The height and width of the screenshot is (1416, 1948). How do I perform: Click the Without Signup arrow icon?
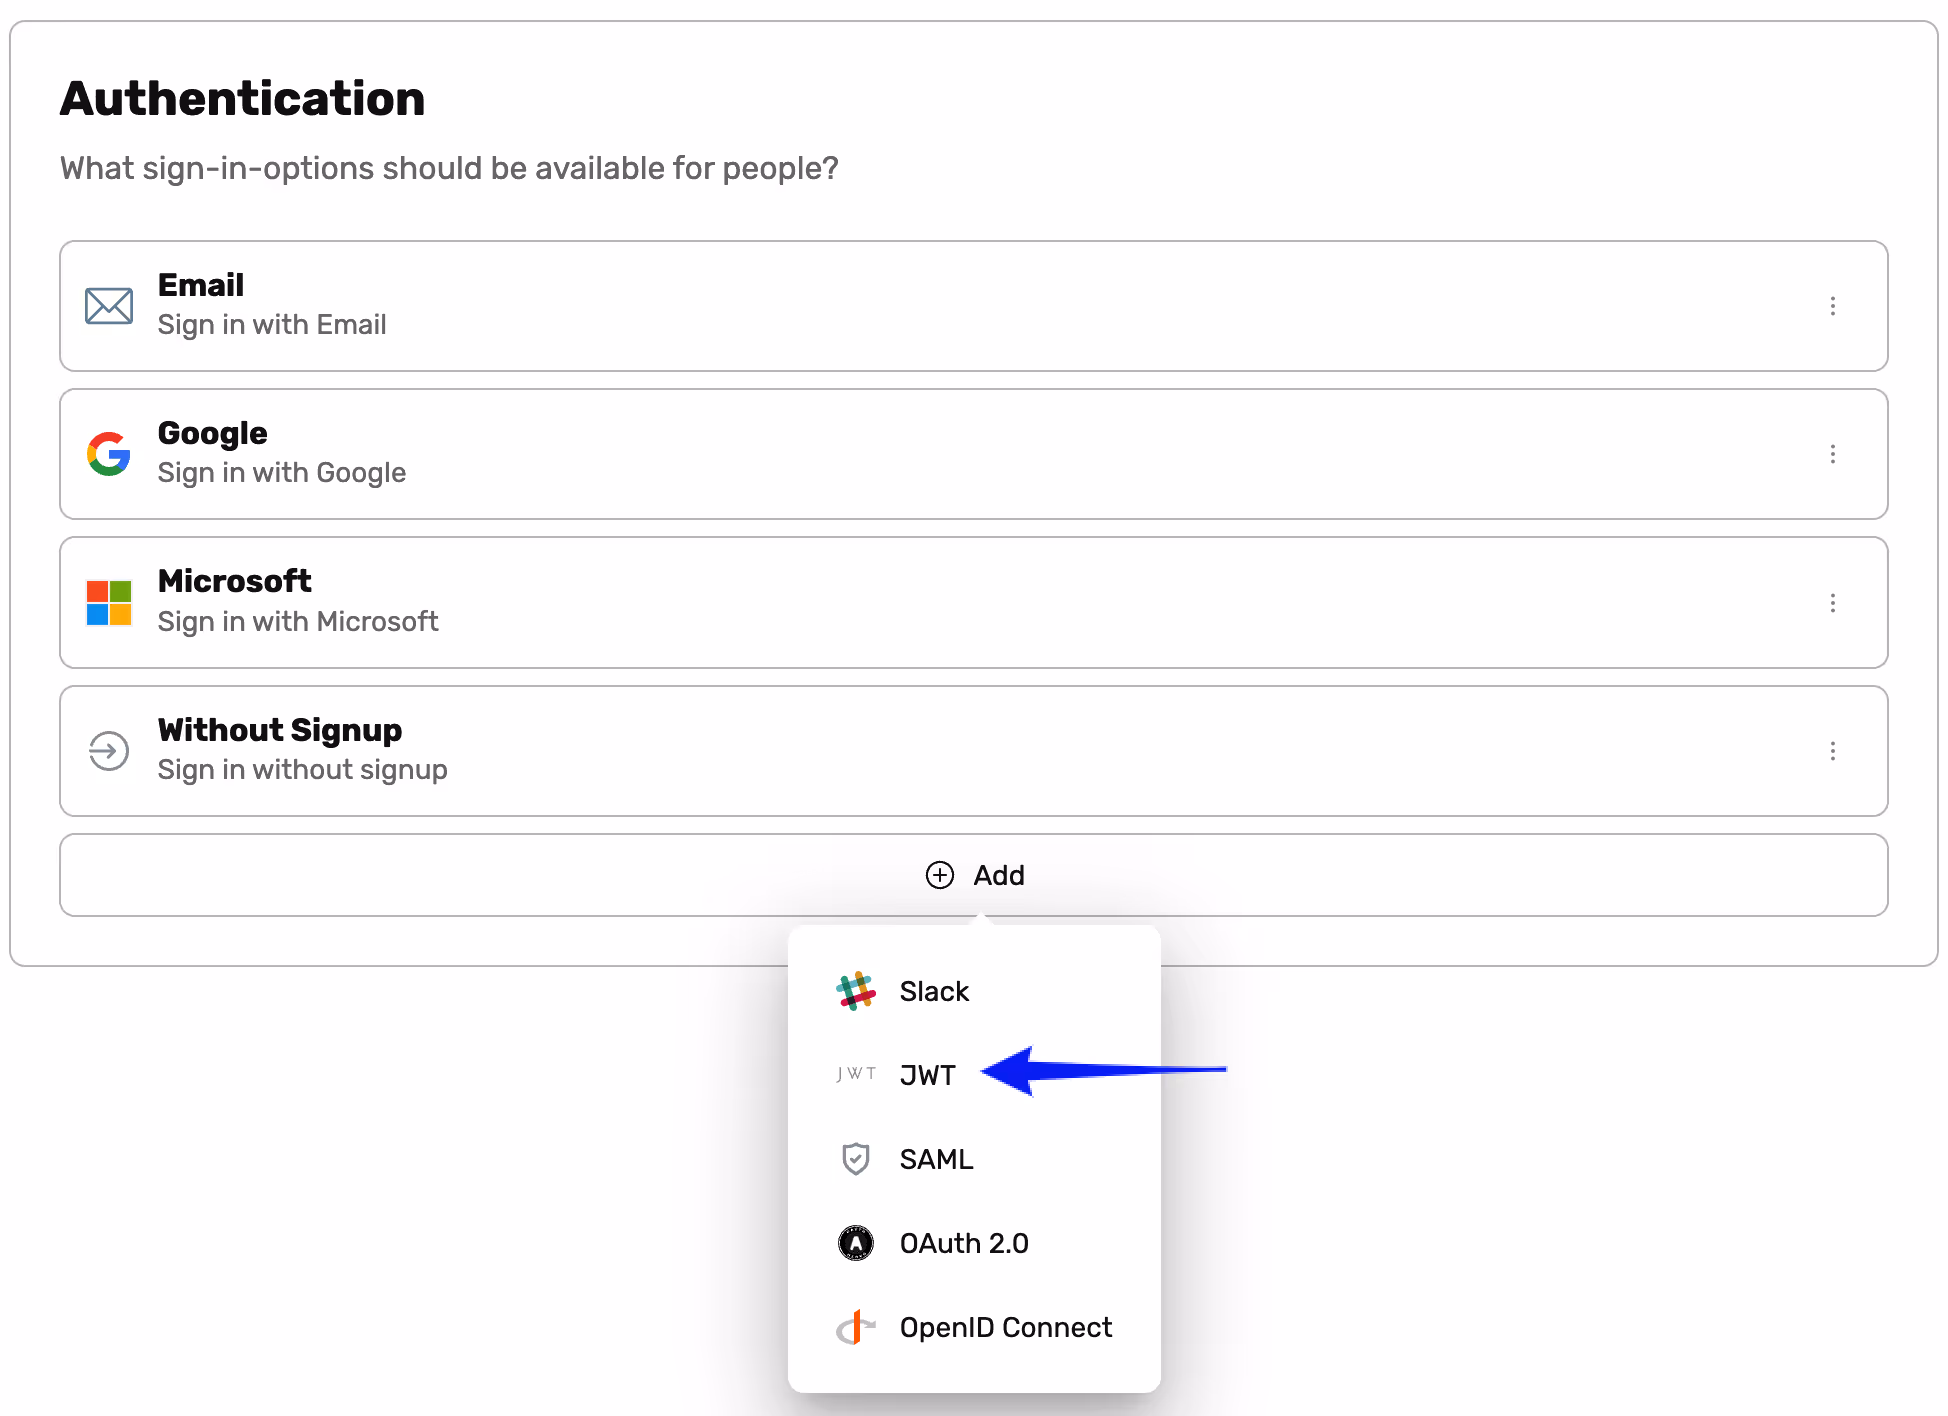click(109, 751)
